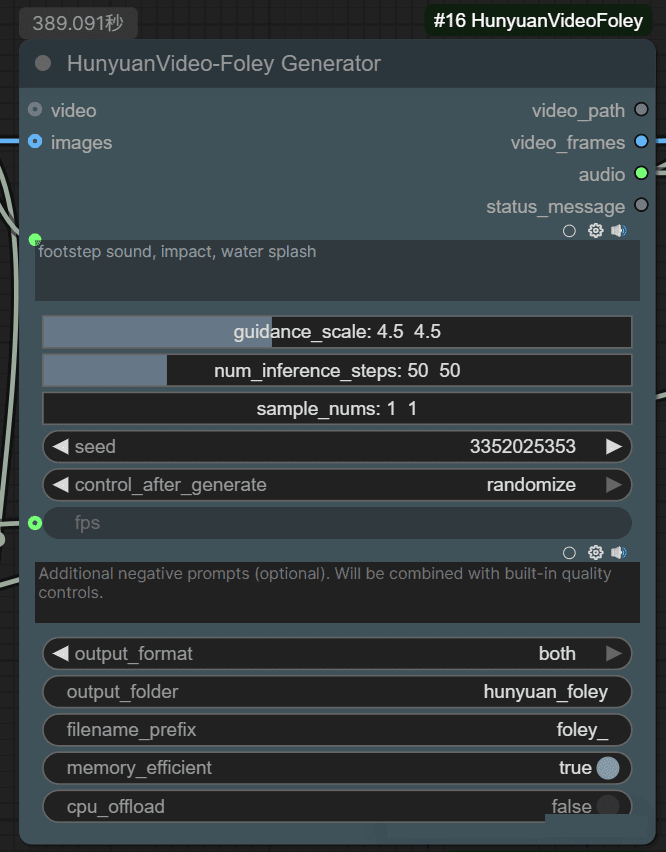Click the video_frames output socket
This screenshot has height=852, width=666.
[642, 141]
